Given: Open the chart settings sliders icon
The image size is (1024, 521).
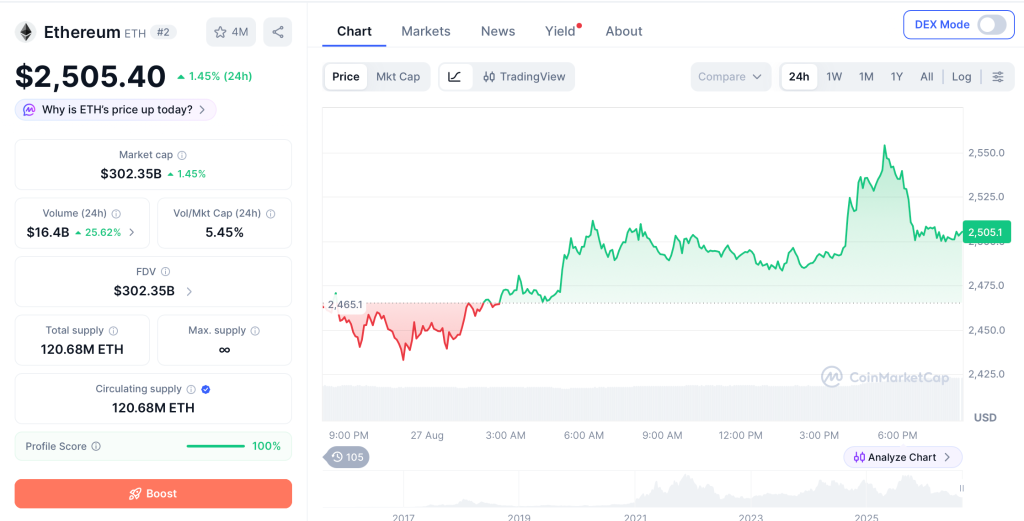Looking at the screenshot, I should click(998, 77).
